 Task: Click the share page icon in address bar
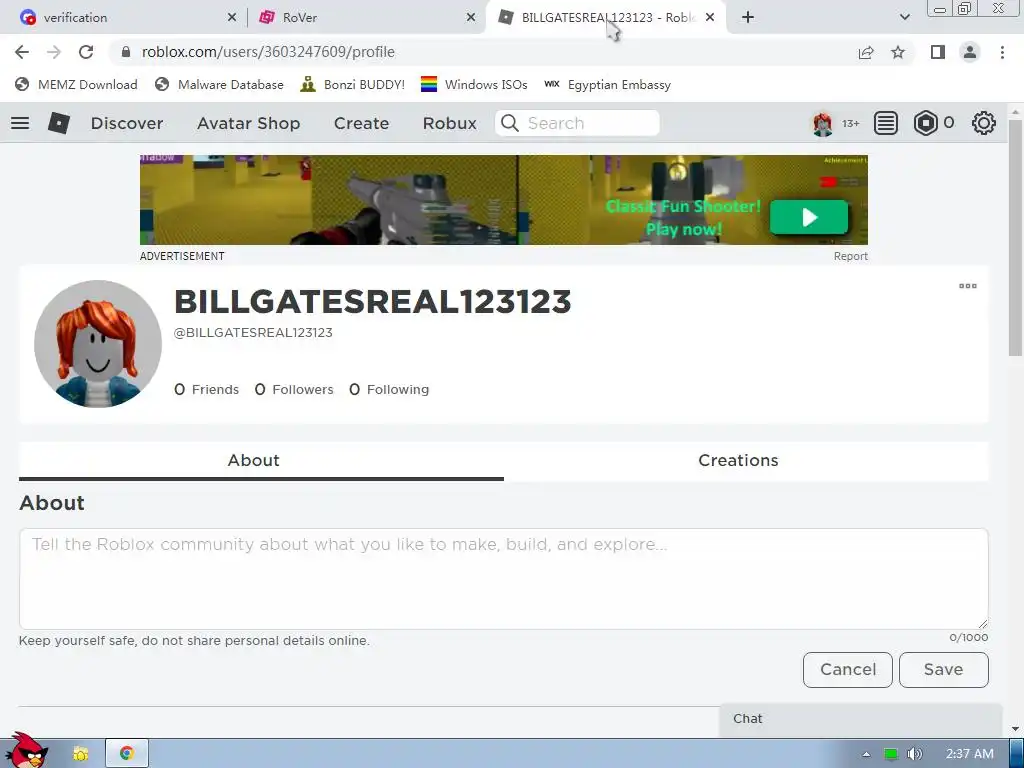[866, 52]
